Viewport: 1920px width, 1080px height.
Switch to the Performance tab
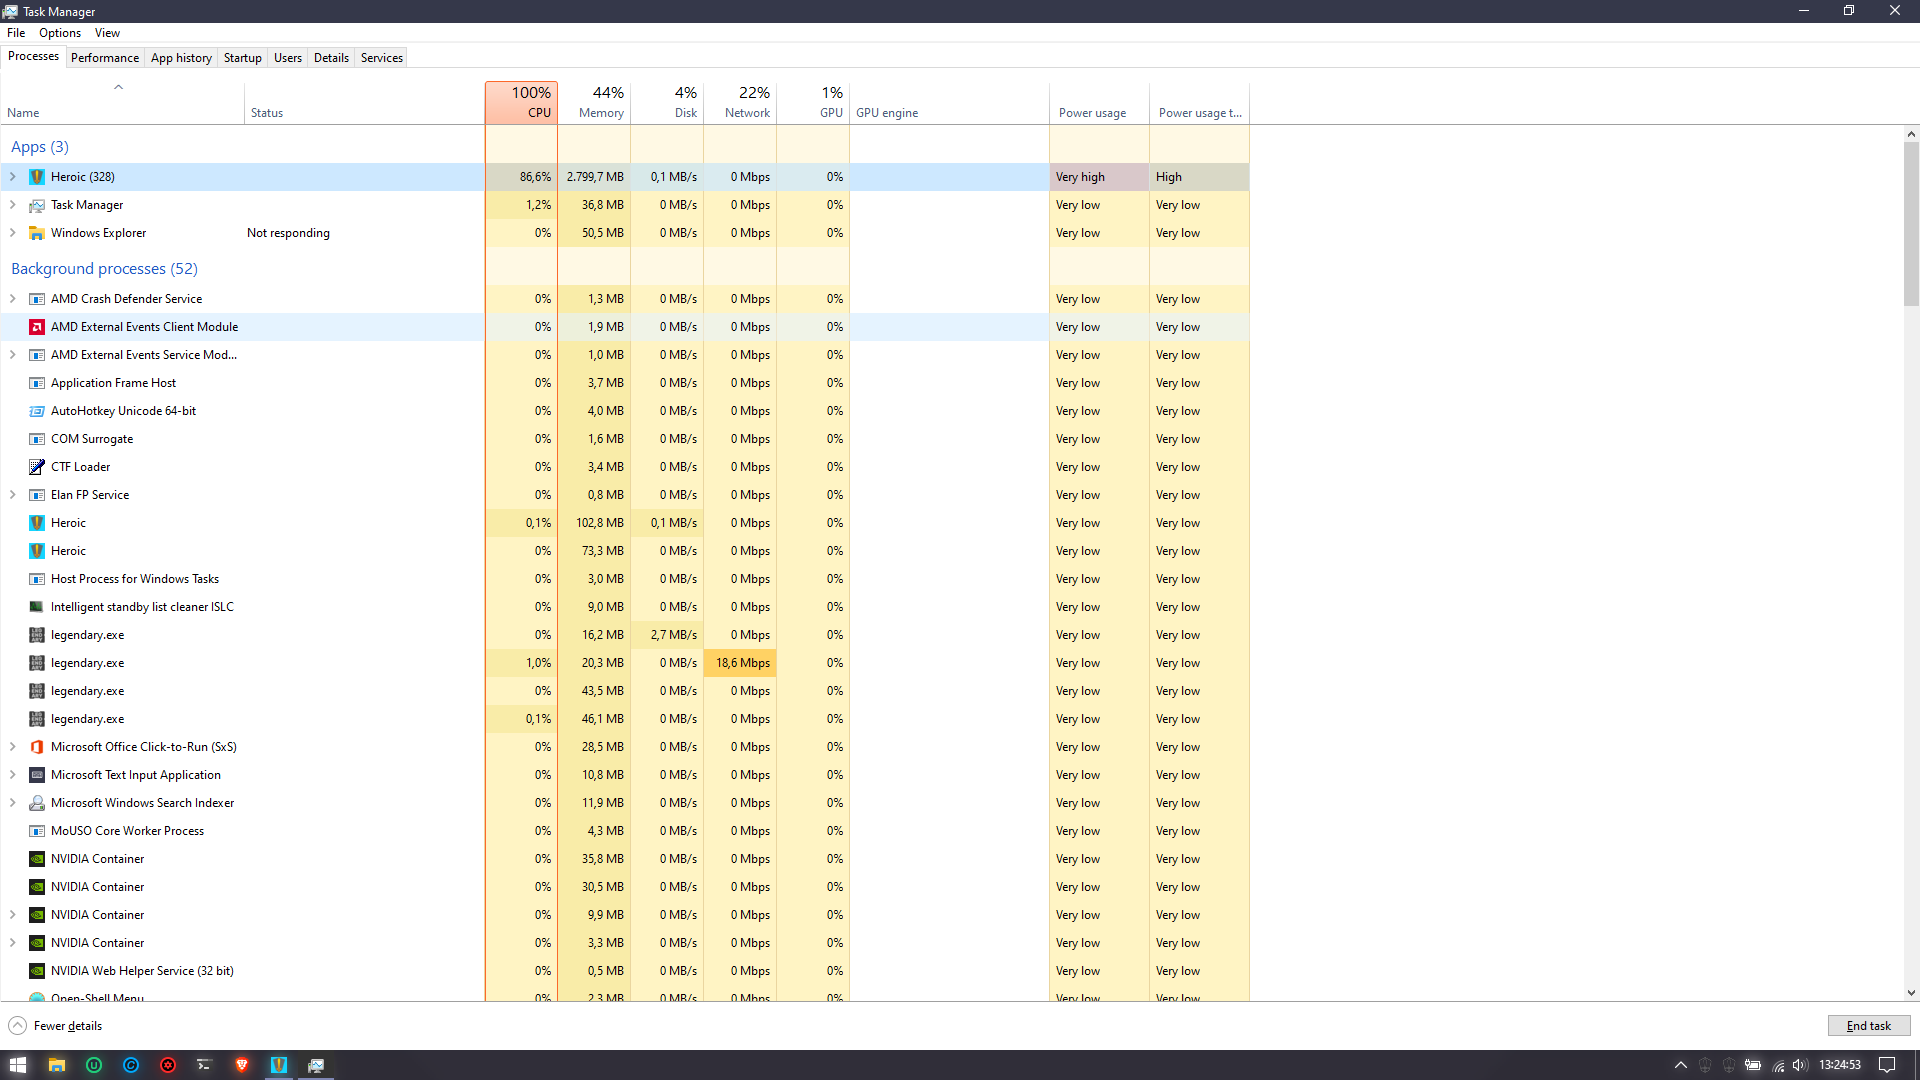pos(104,57)
